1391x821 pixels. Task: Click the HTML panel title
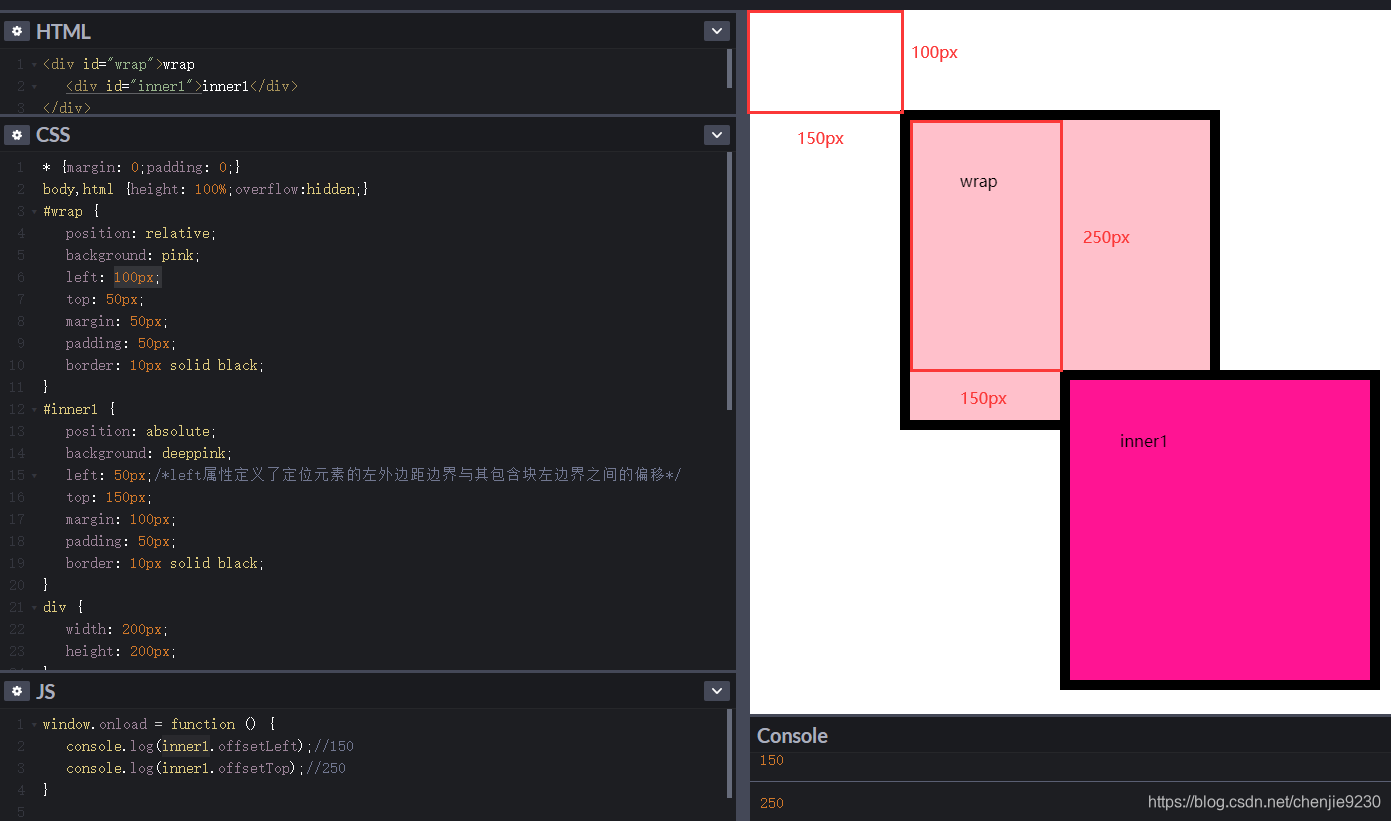click(63, 32)
